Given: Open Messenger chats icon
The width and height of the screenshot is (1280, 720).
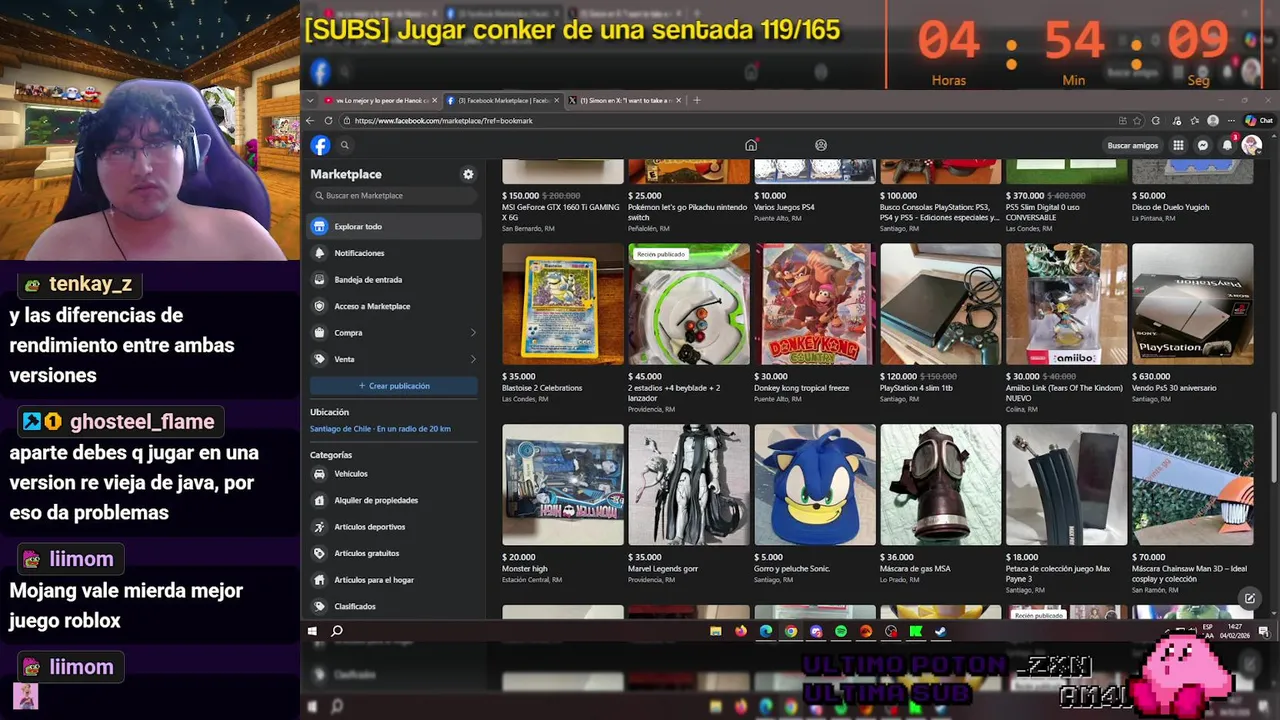Looking at the screenshot, I should click(x=1203, y=145).
